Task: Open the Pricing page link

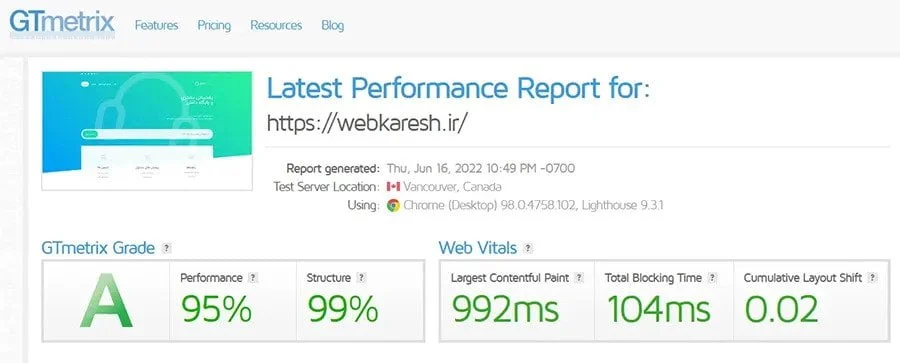Action: click(x=214, y=25)
